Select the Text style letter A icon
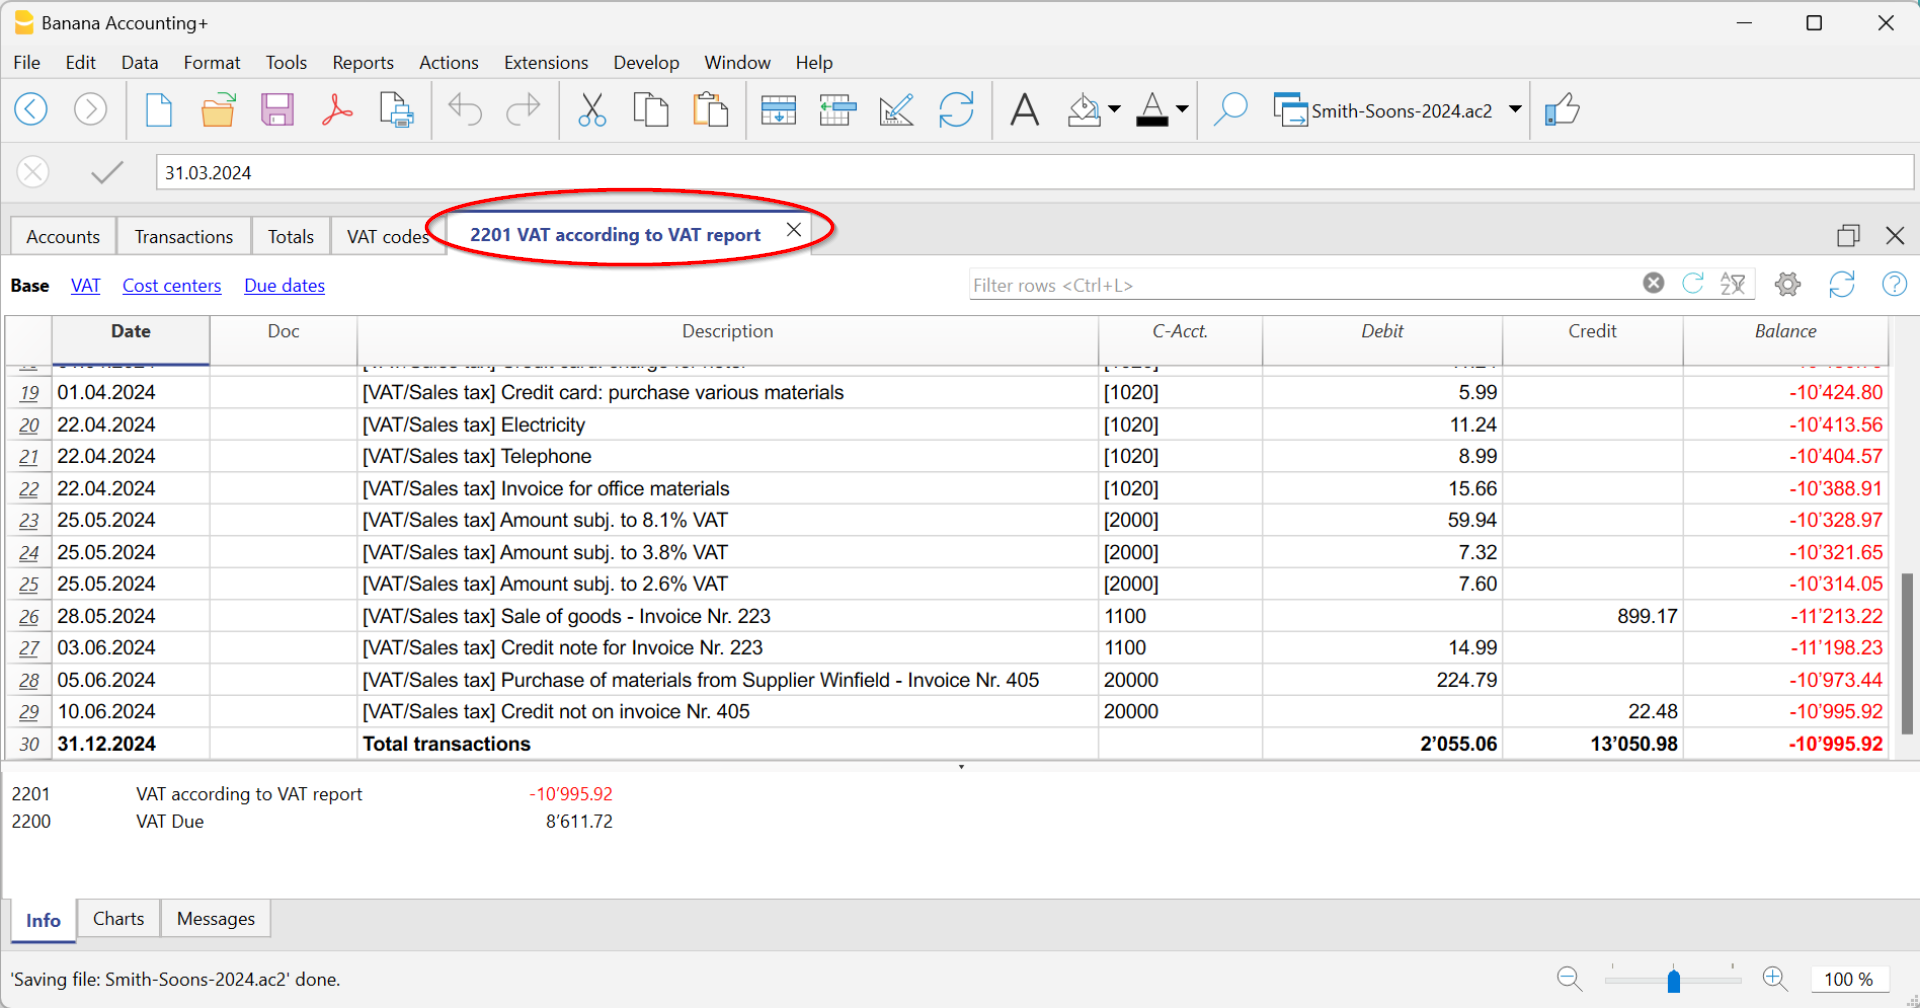Viewport: 1920px width, 1008px height. point(1024,110)
